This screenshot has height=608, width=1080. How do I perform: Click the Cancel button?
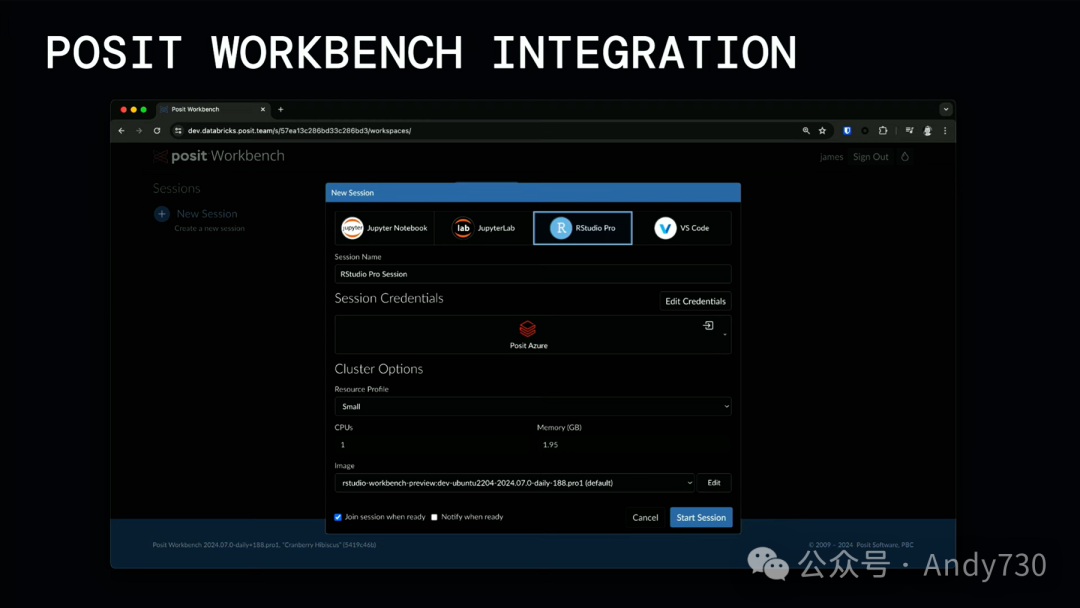645,518
